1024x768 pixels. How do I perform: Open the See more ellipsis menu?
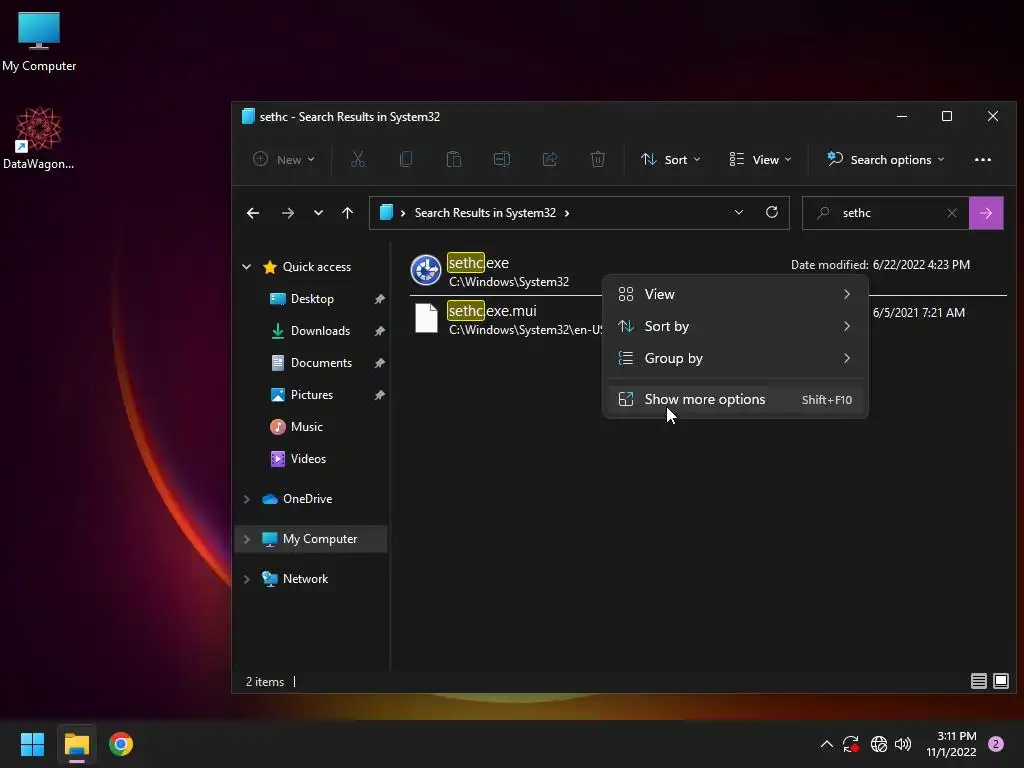point(983,159)
